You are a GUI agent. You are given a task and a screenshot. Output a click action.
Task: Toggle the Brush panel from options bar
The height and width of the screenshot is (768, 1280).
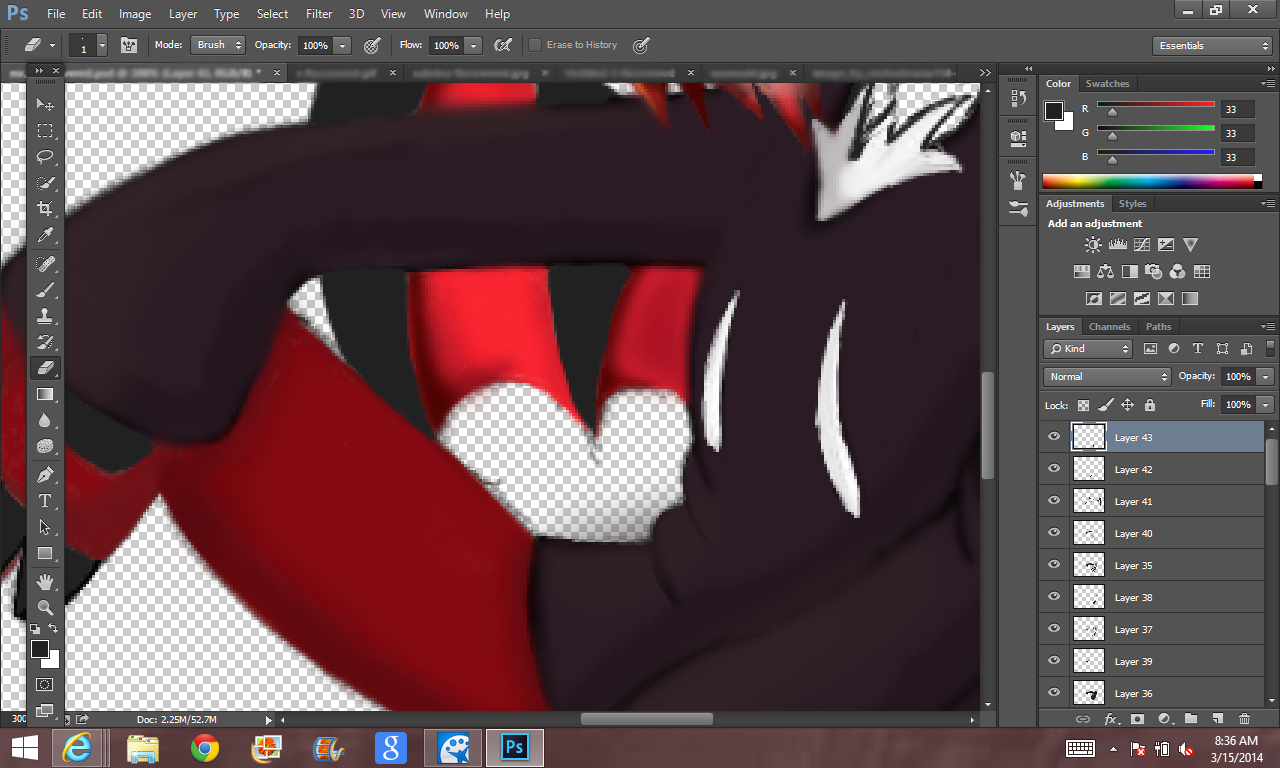129,45
